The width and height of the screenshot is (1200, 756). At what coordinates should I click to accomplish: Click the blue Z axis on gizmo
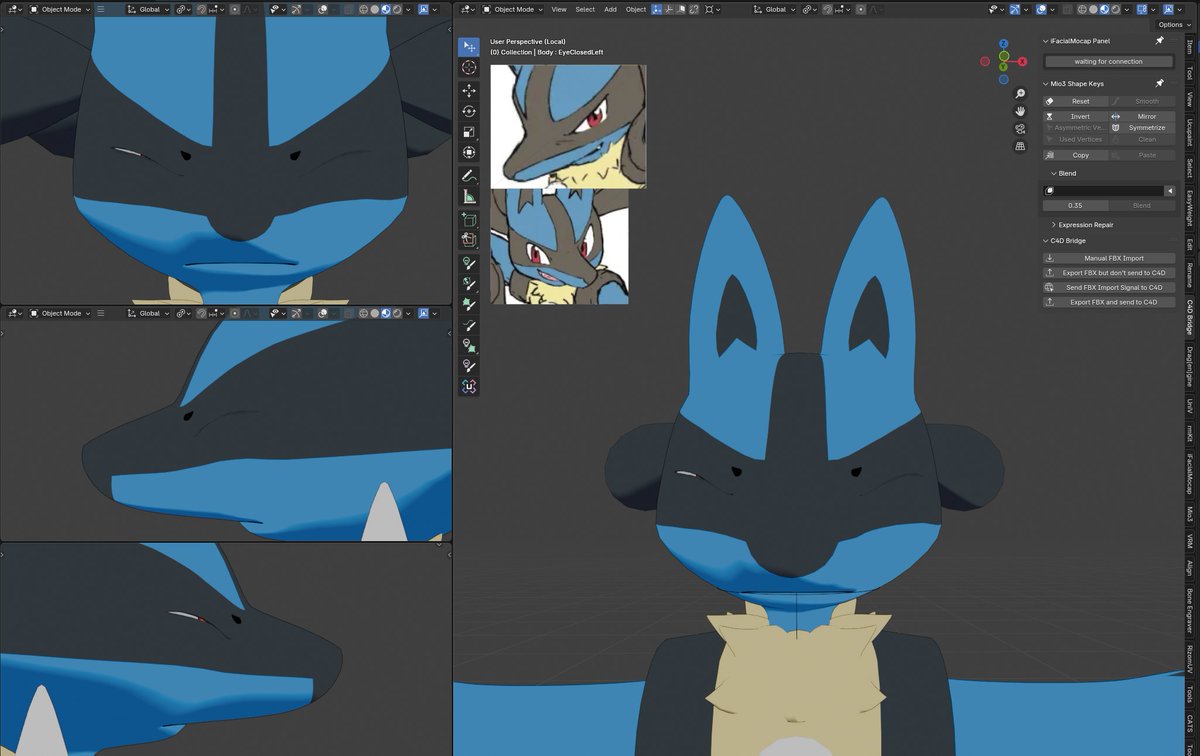click(x=1004, y=44)
